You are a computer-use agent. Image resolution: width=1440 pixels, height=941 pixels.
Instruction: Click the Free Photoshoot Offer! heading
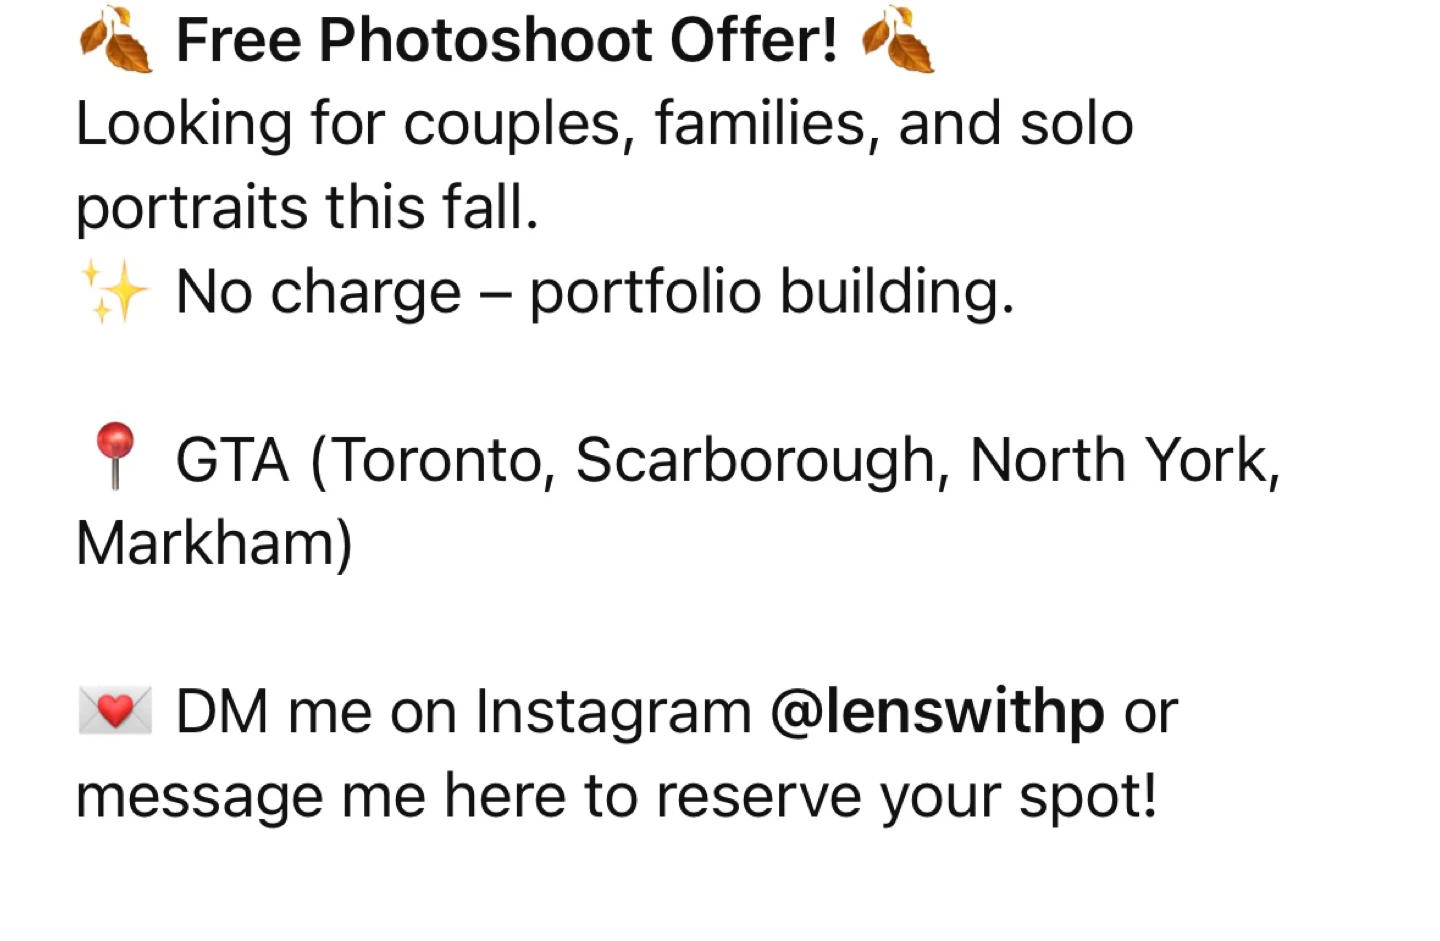(x=506, y=40)
